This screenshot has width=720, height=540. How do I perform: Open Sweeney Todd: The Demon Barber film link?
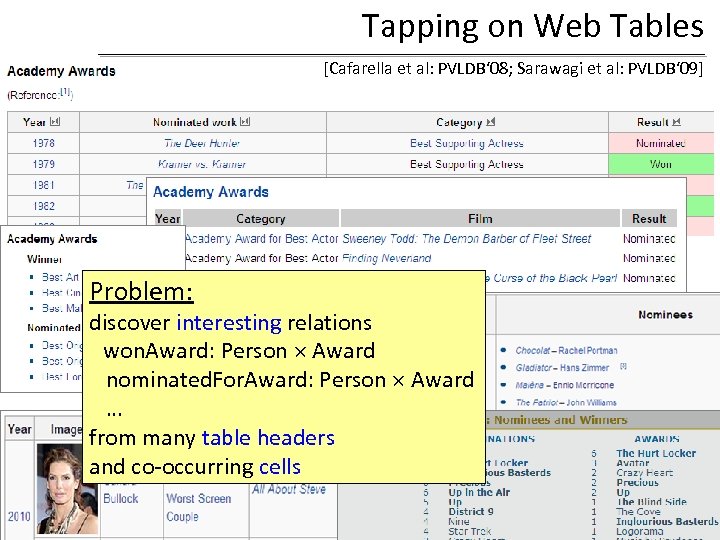pos(467,239)
